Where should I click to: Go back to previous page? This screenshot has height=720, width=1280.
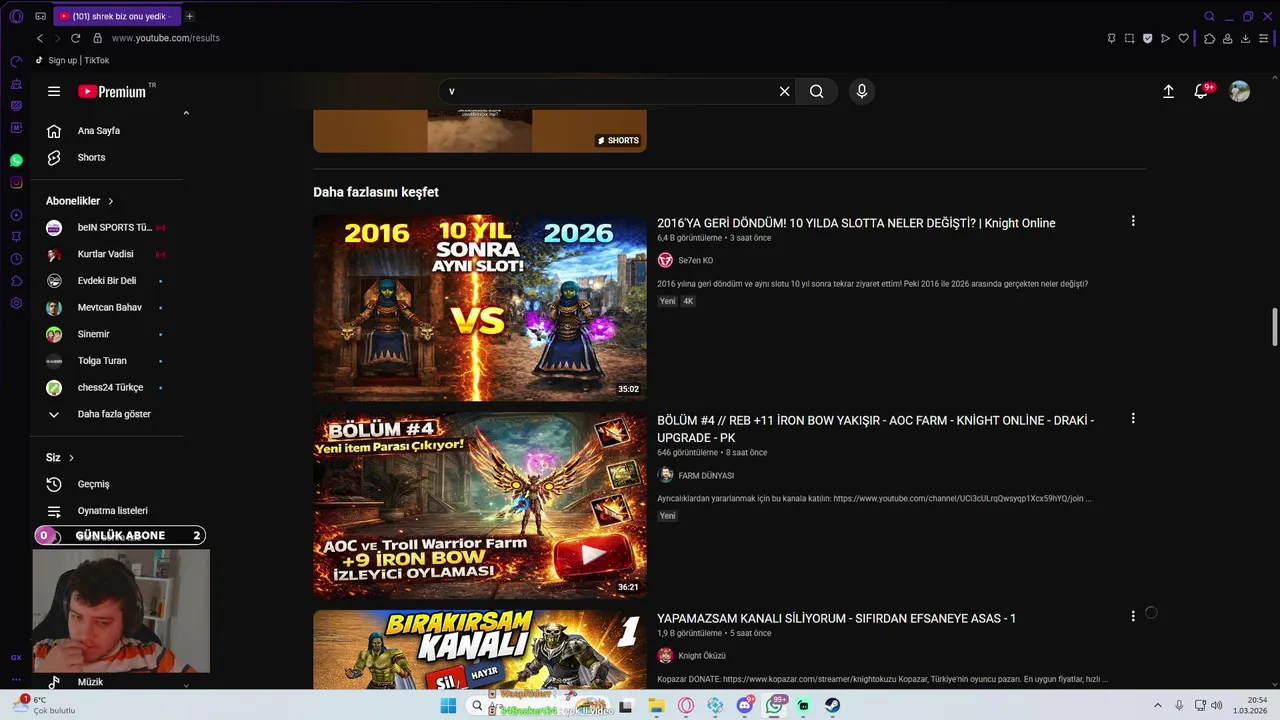(x=40, y=38)
